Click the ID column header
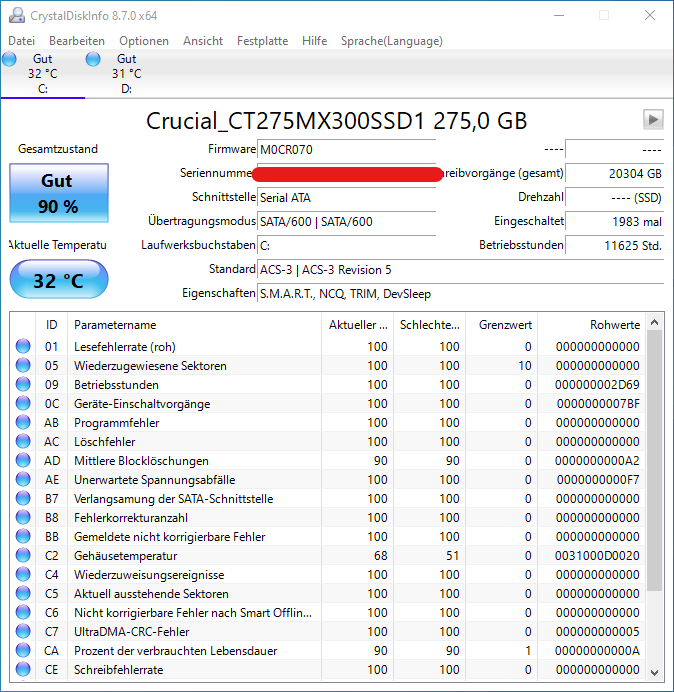This screenshot has height=692, width=674. click(x=52, y=325)
